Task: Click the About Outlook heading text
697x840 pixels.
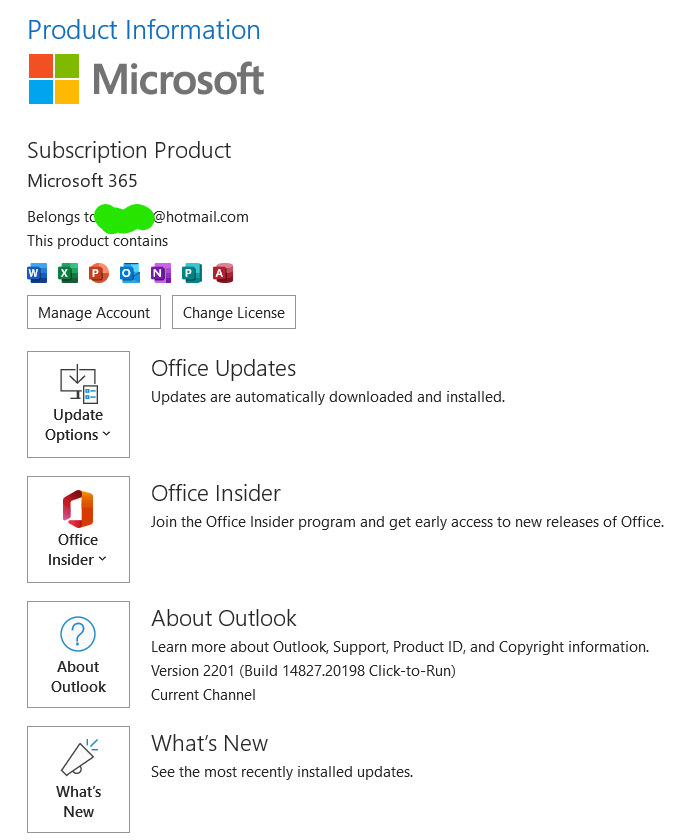Action: [x=224, y=618]
